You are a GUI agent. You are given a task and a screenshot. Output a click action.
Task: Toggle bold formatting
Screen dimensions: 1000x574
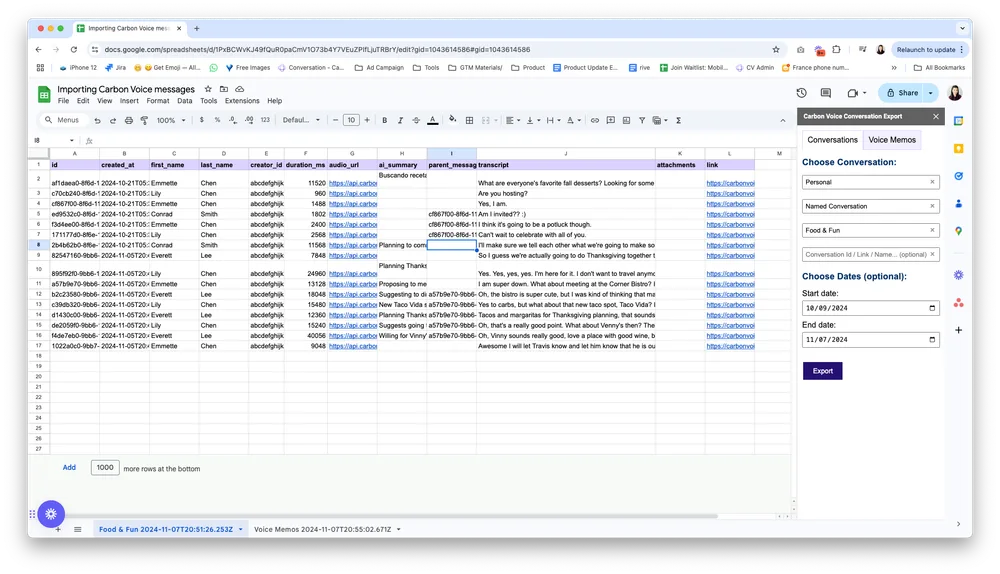[385, 121]
